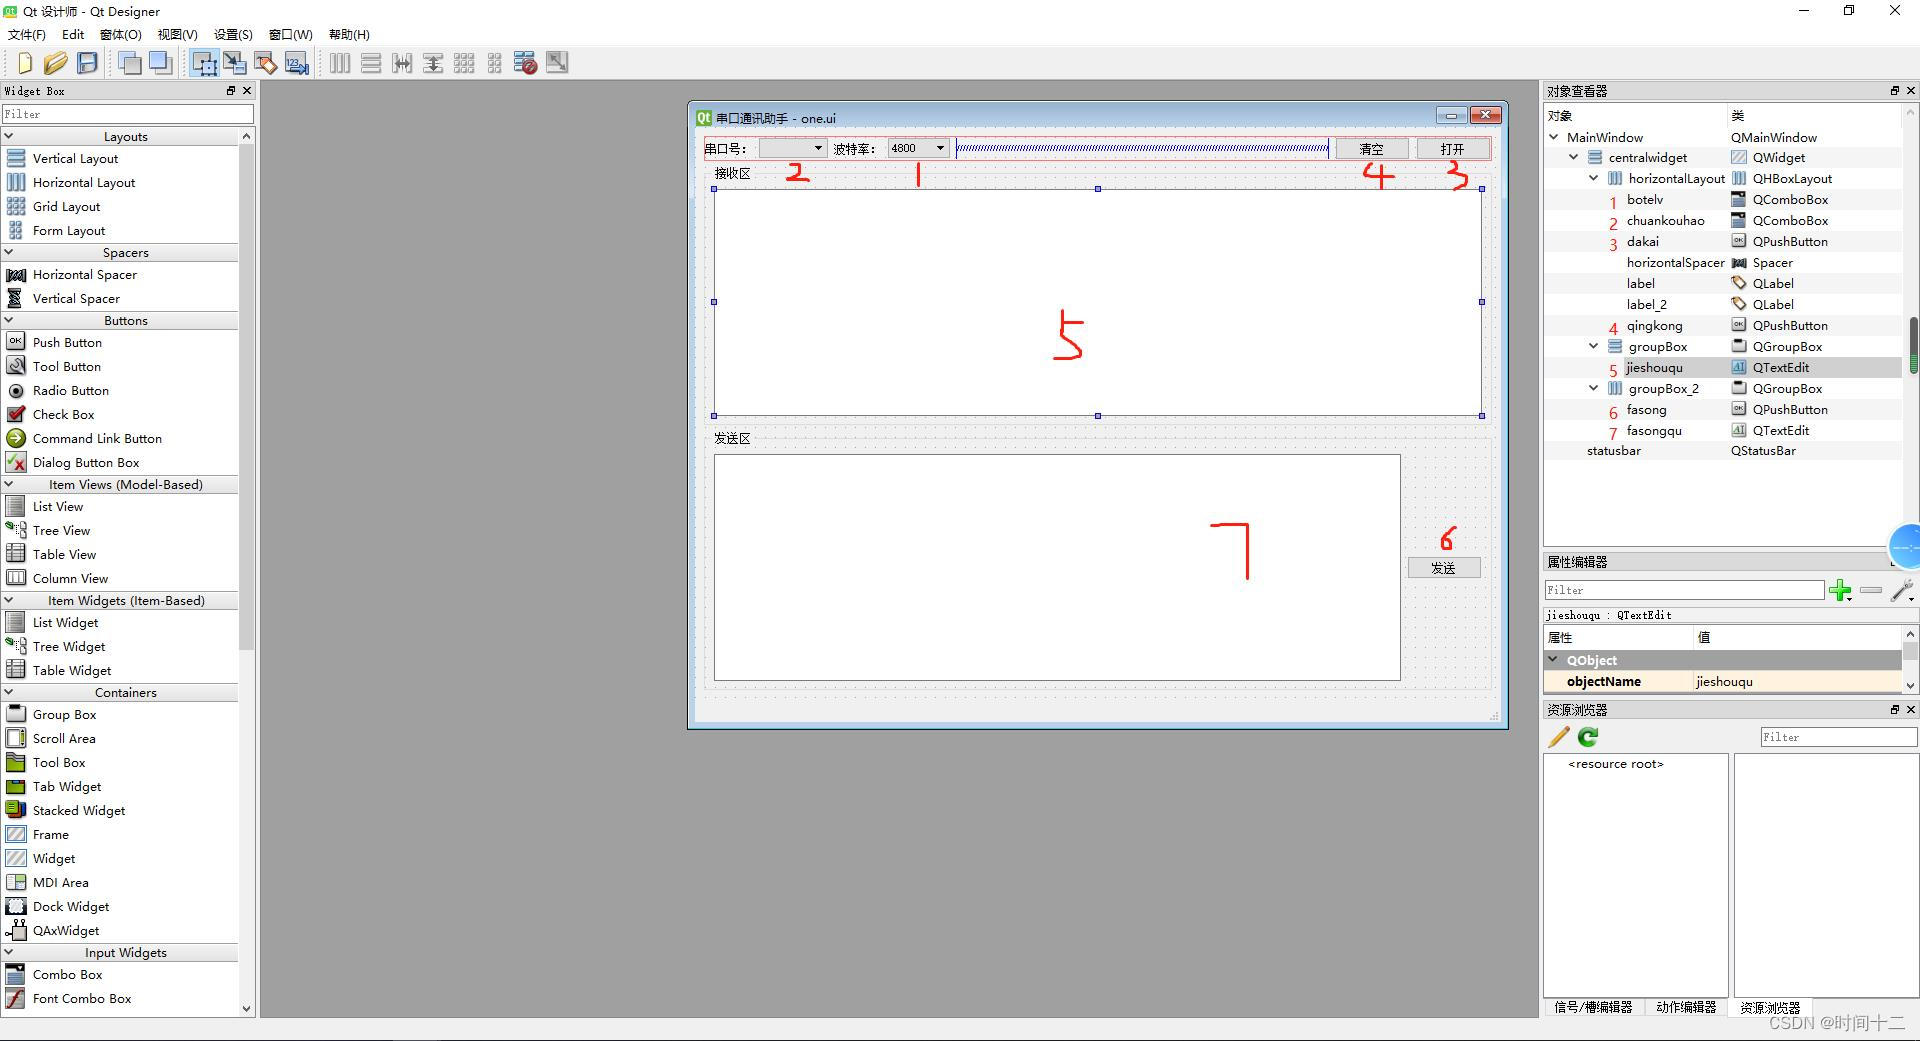Switch to the 信号/槽编辑器 tab
1920x1041 pixels.
[1593, 1007]
